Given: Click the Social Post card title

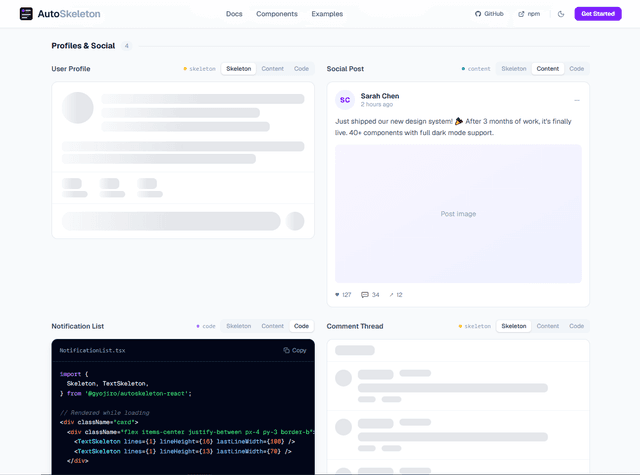Looking at the screenshot, I should [345, 69].
